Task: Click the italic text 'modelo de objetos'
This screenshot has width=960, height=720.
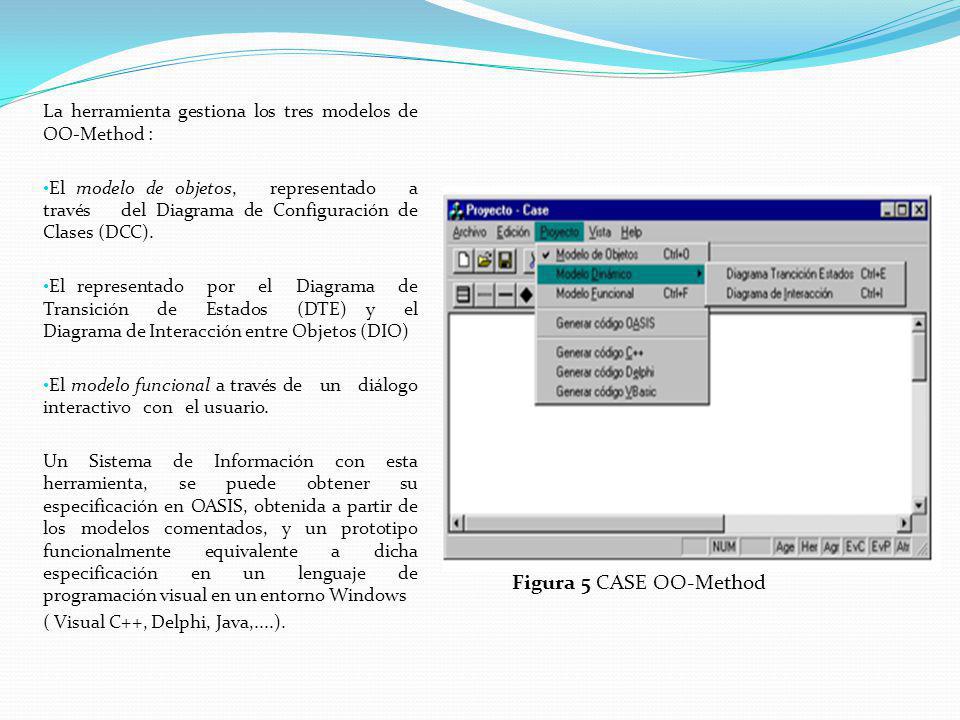Action: point(154,188)
